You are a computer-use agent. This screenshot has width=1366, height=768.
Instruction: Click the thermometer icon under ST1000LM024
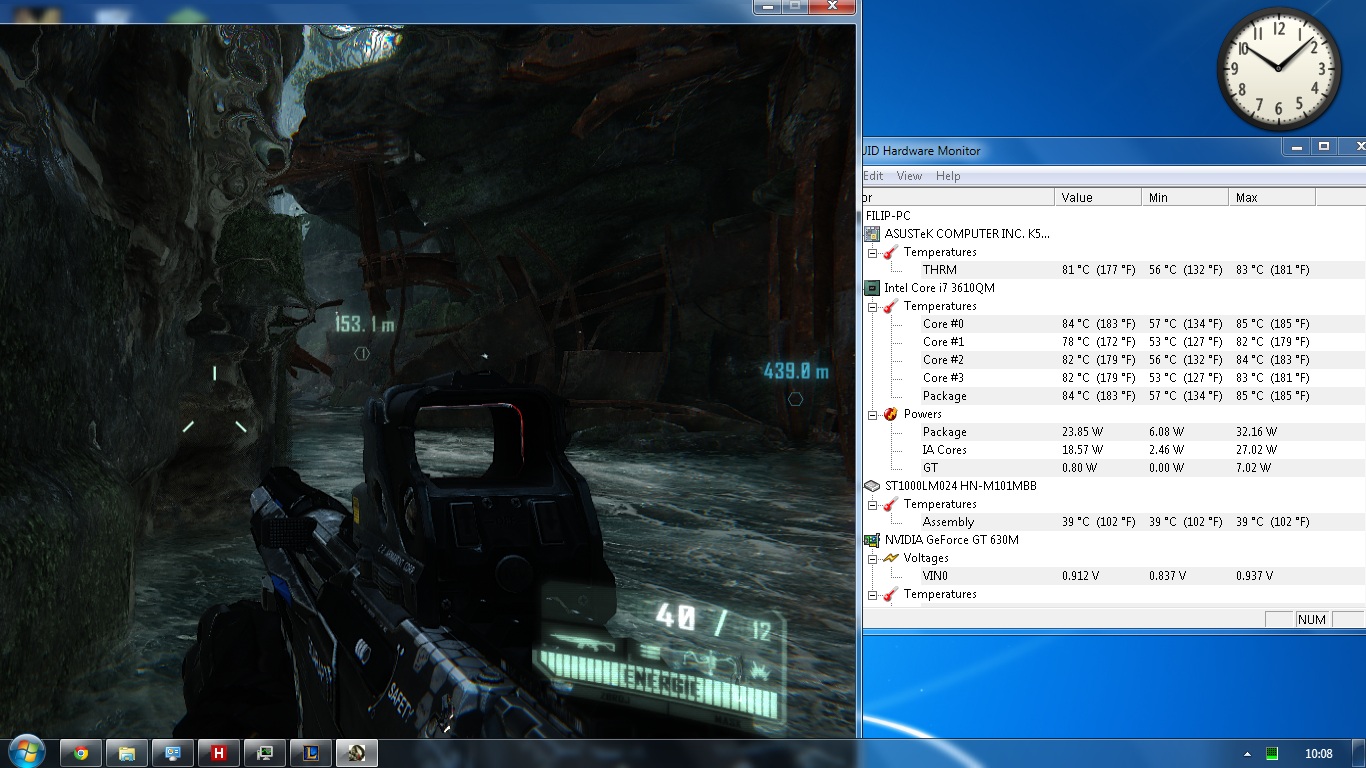click(890, 504)
